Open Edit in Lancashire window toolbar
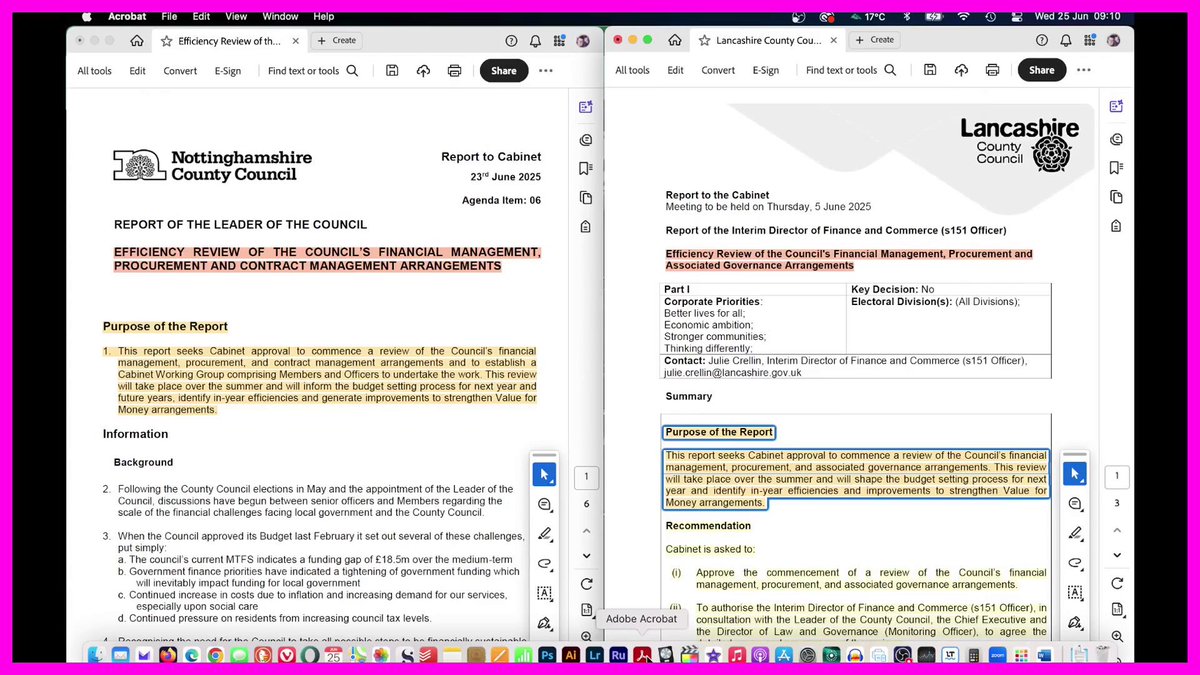This screenshot has width=1200, height=675. coord(676,70)
